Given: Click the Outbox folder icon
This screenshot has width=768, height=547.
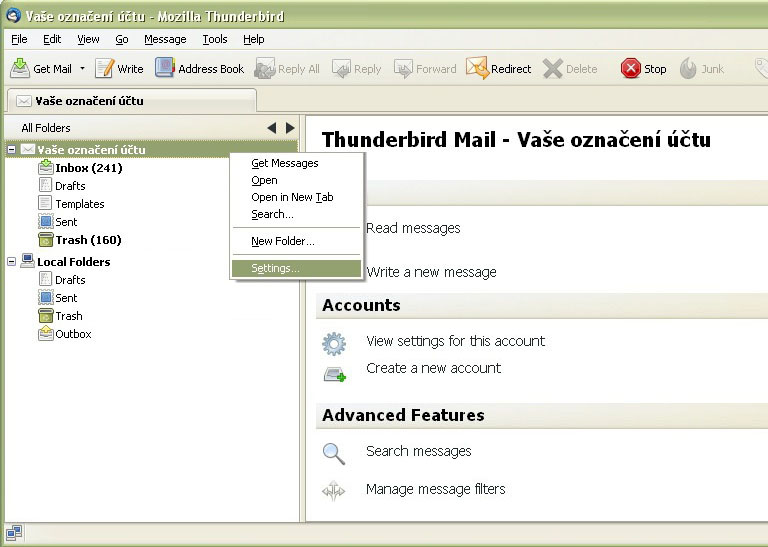Looking at the screenshot, I should point(46,333).
